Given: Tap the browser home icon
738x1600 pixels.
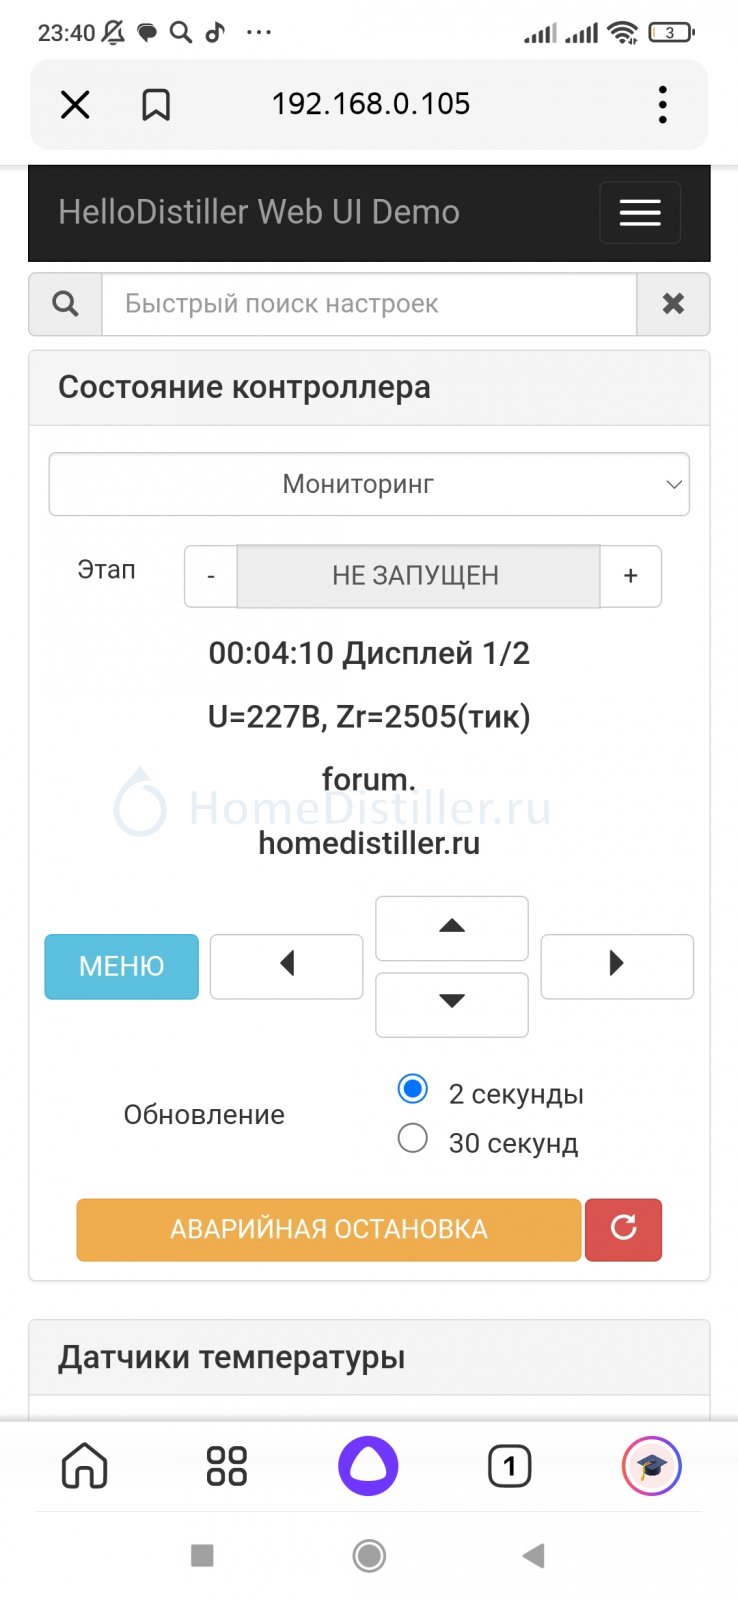Looking at the screenshot, I should pyautogui.click(x=85, y=1466).
